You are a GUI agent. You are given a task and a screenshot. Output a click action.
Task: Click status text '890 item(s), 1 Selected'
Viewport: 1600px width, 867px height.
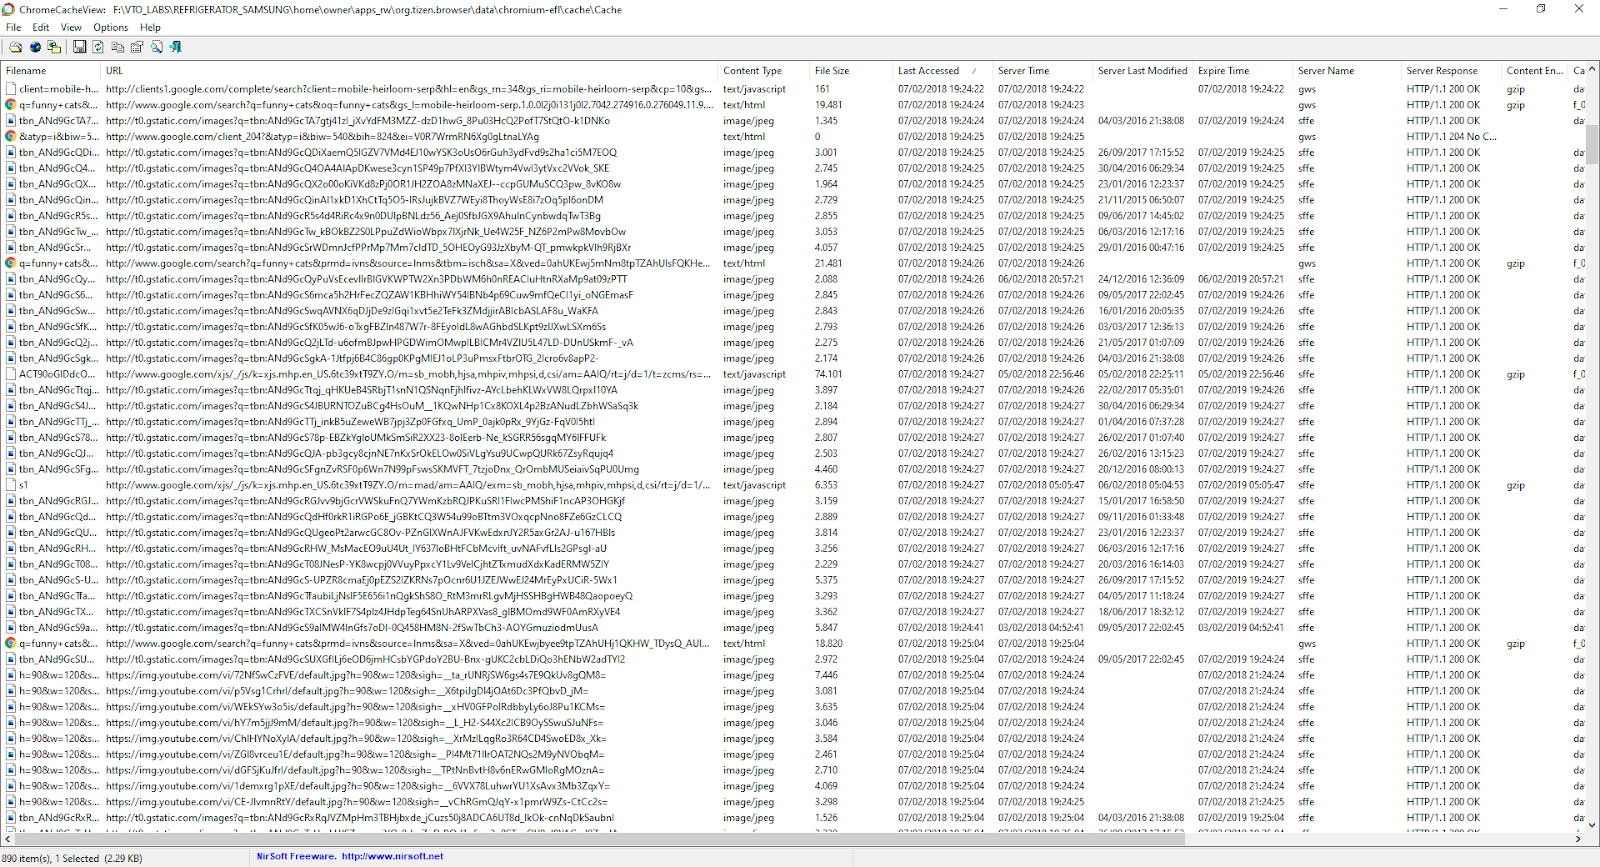coord(50,858)
